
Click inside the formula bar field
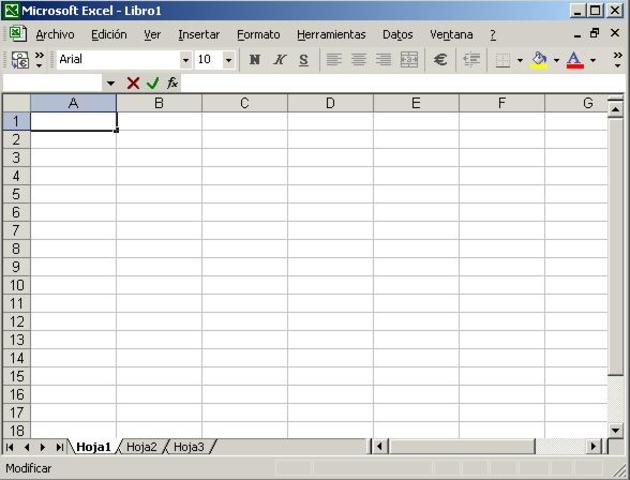(403, 83)
